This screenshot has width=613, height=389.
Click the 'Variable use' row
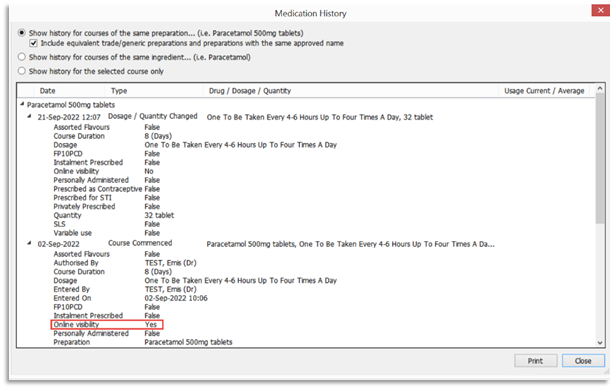(107, 233)
